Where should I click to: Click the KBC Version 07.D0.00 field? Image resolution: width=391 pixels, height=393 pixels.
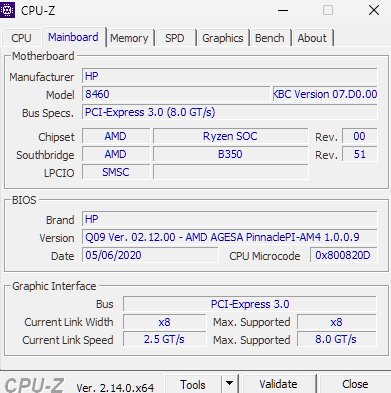coord(325,94)
